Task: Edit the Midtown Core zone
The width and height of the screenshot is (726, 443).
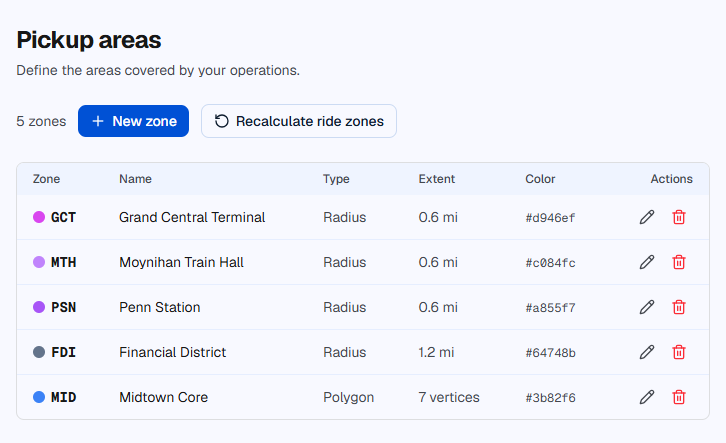Action: (x=647, y=397)
